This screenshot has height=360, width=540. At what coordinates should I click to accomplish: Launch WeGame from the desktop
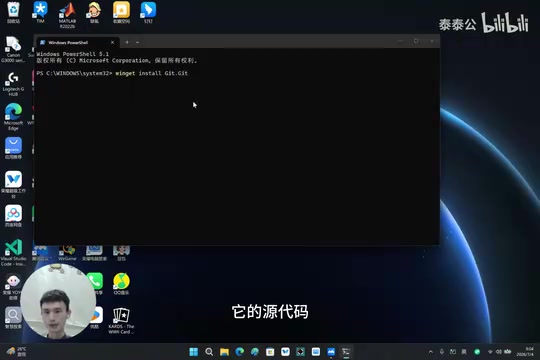(67, 253)
